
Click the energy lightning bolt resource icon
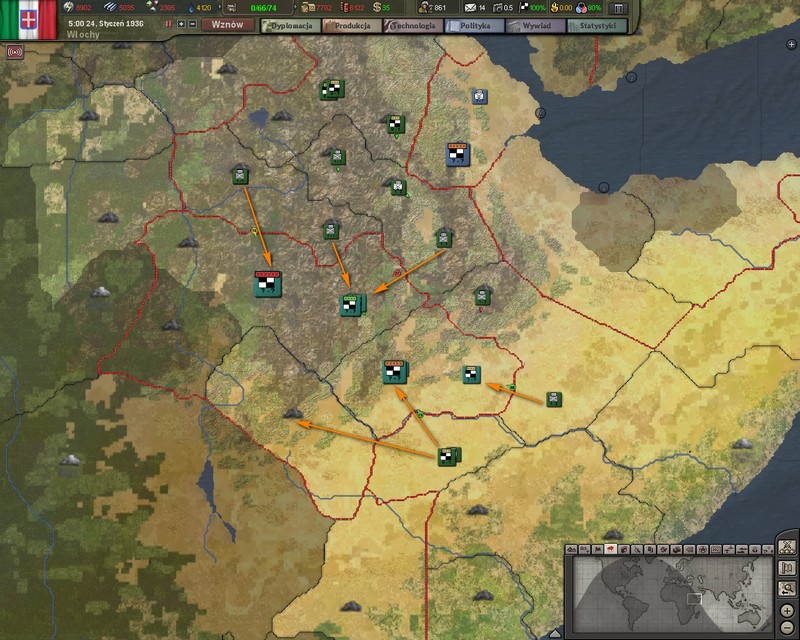[68, 7]
